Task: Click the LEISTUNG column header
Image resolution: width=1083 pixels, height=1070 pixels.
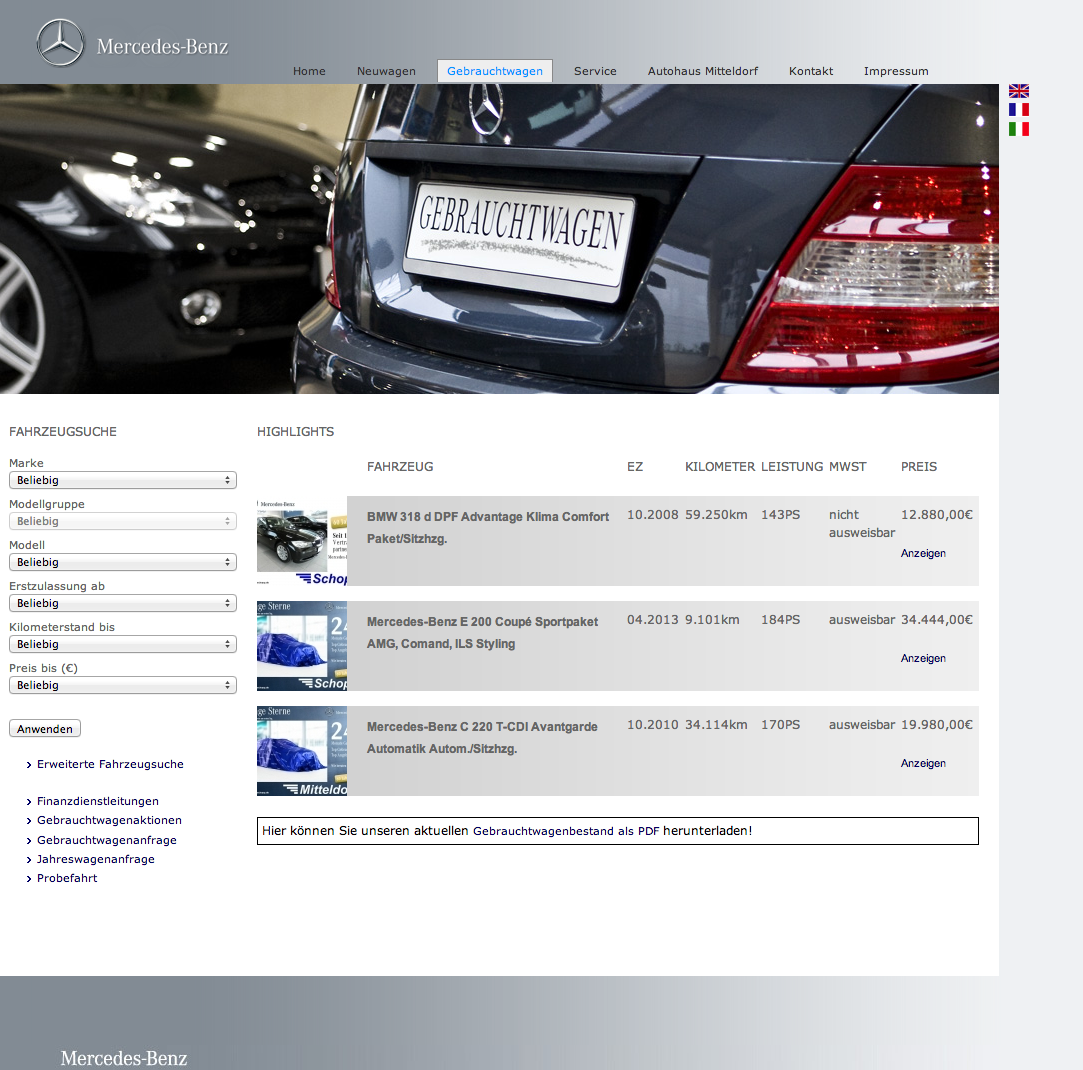Action: pyautogui.click(x=792, y=467)
